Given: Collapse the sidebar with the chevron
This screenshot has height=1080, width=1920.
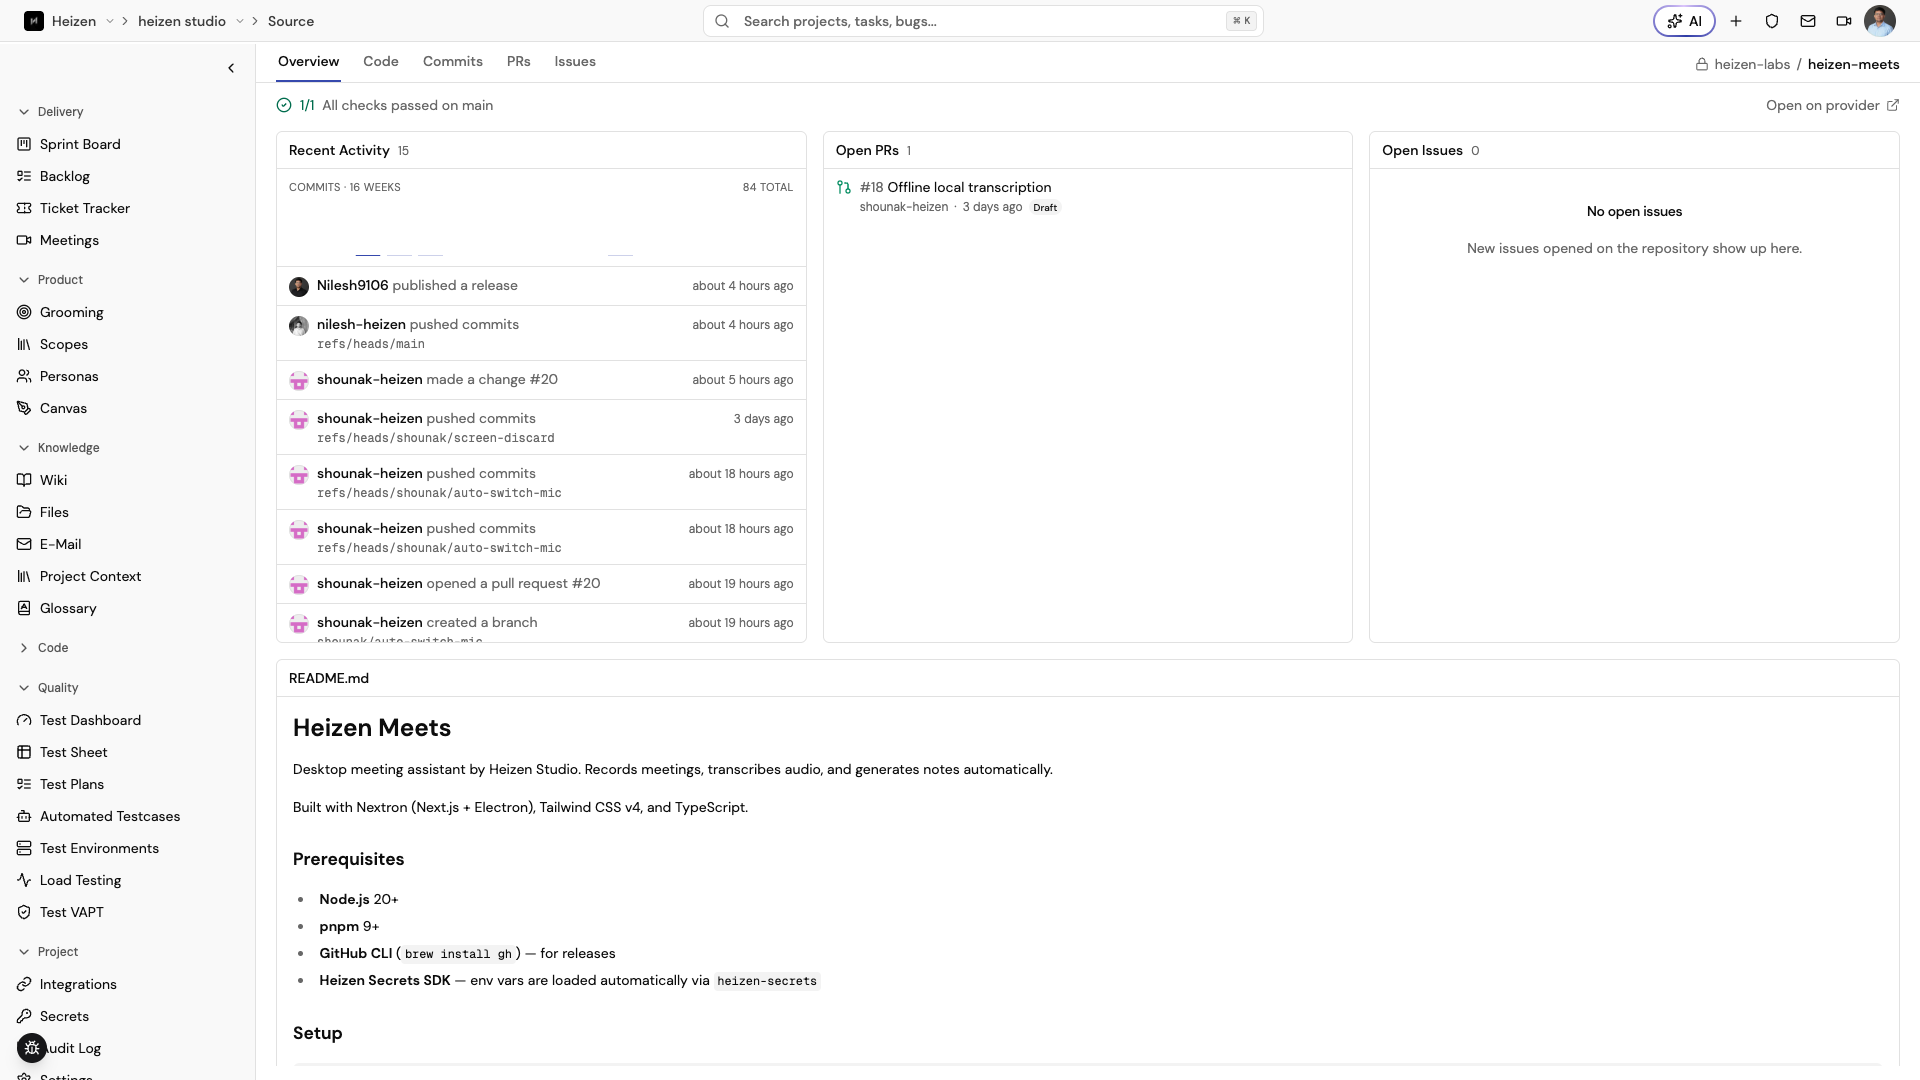Looking at the screenshot, I should pyautogui.click(x=231, y=68).
